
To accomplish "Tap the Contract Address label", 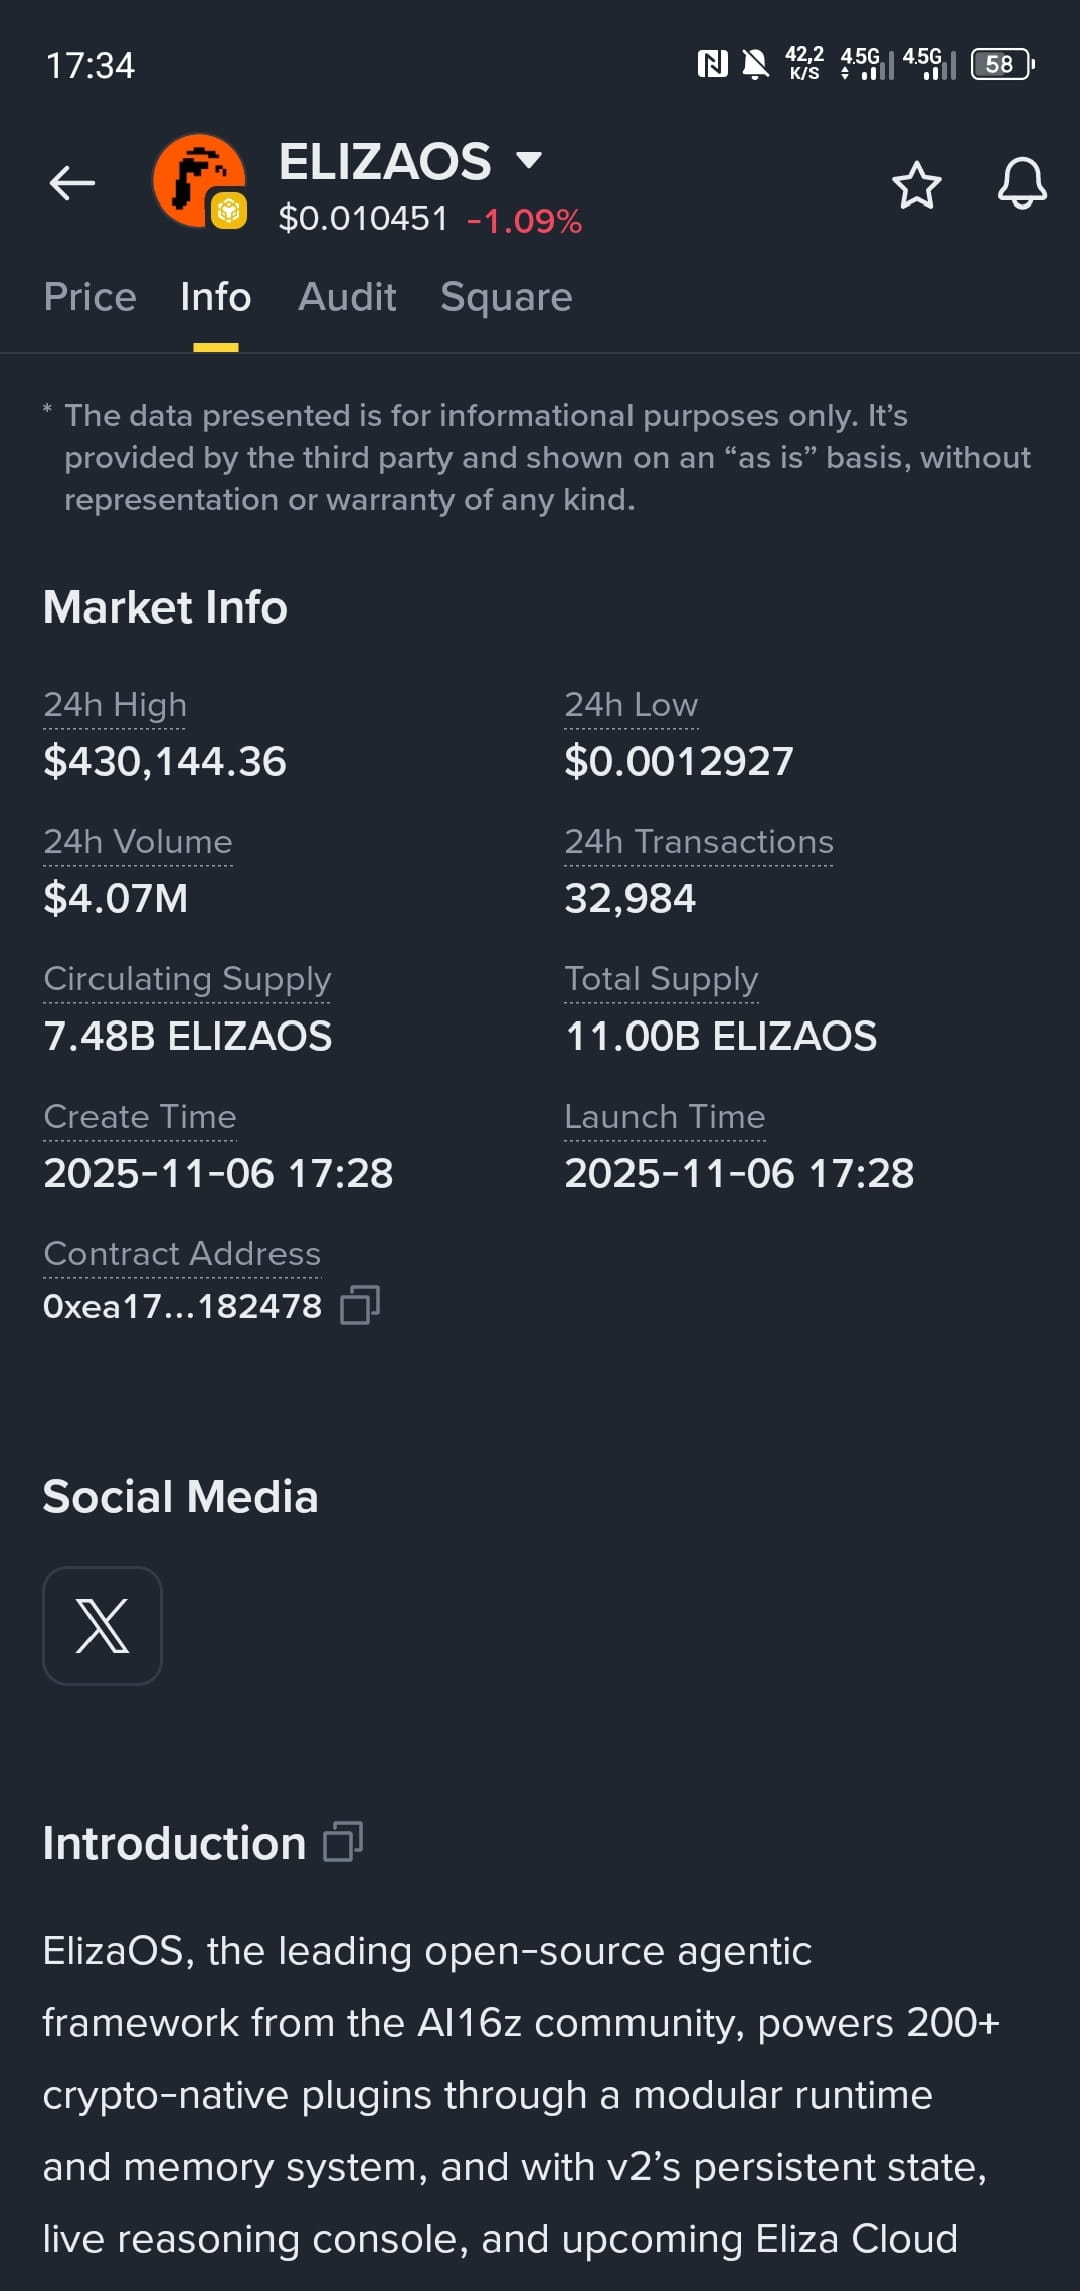I will tap(182, 1253).
